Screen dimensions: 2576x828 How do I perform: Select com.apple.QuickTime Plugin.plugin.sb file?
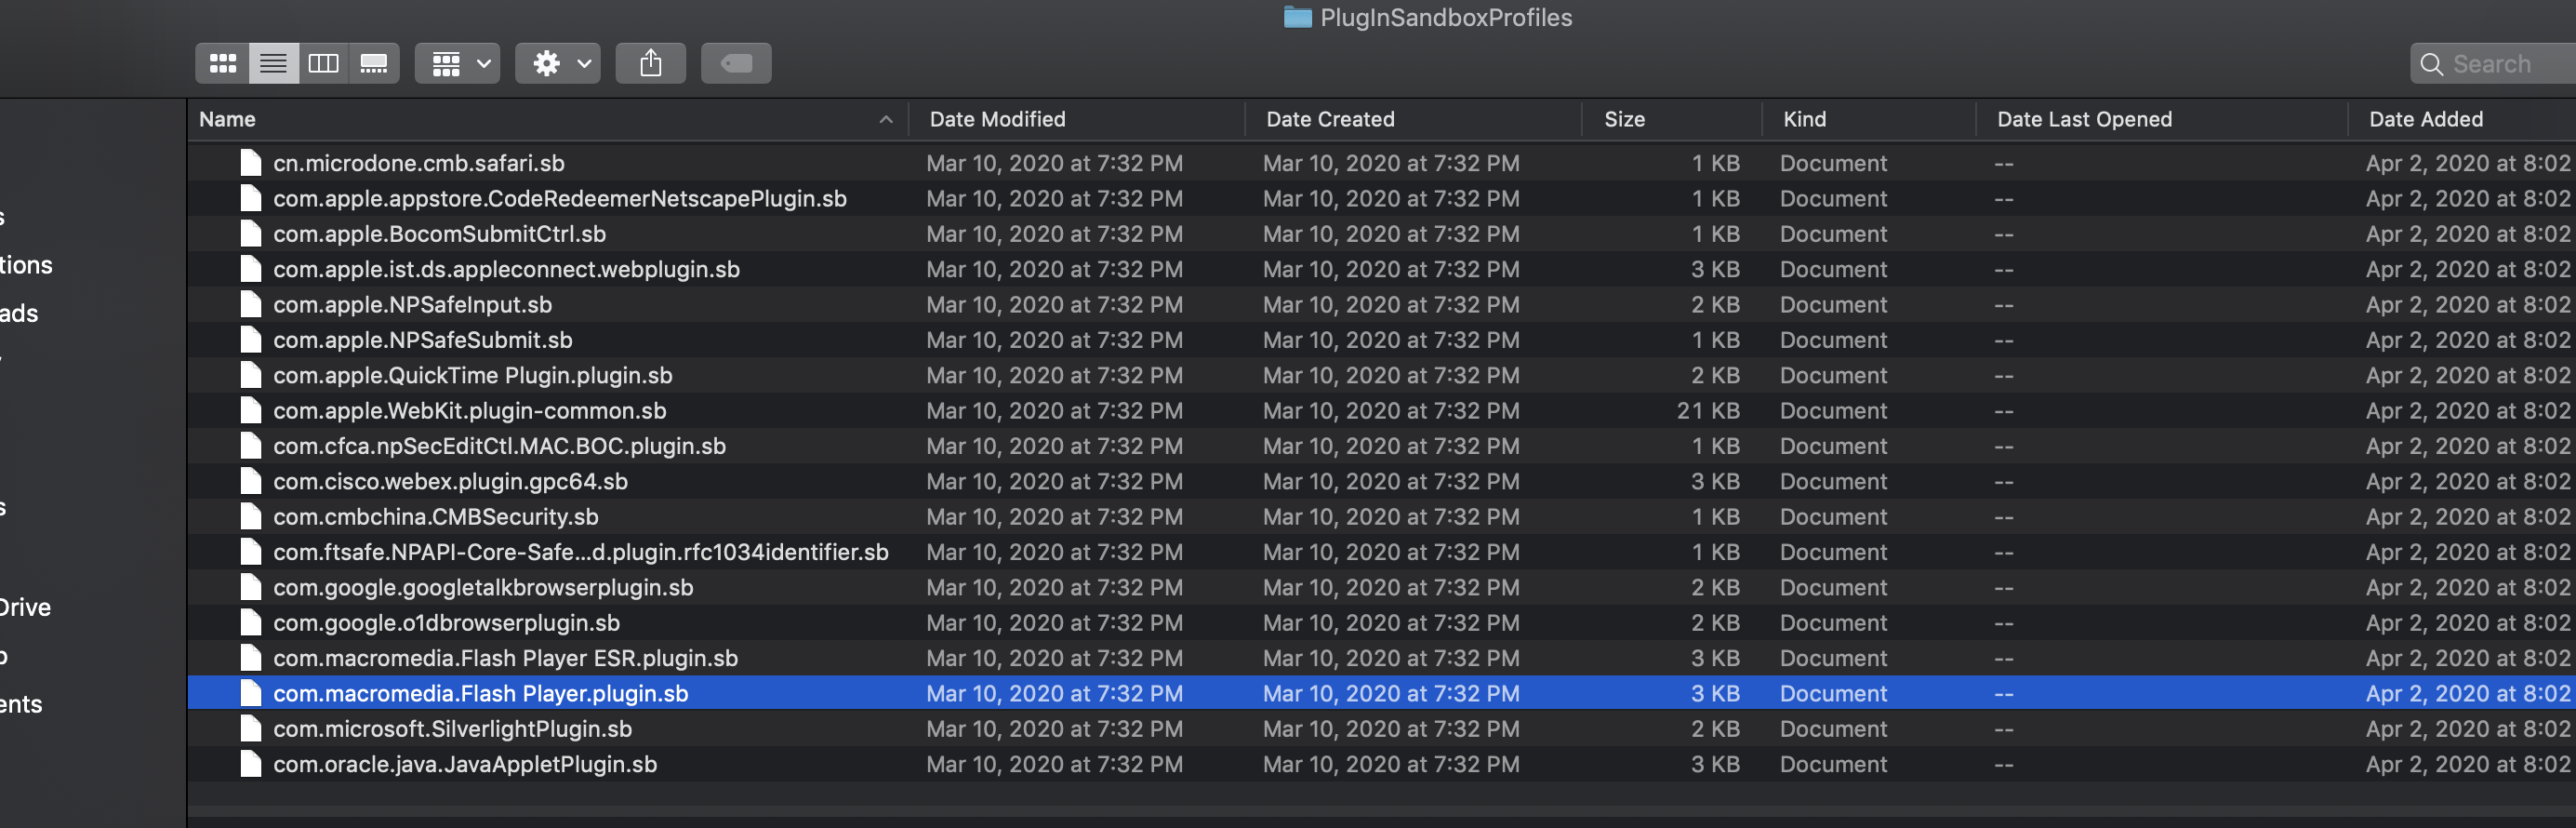click(1380, 375)
